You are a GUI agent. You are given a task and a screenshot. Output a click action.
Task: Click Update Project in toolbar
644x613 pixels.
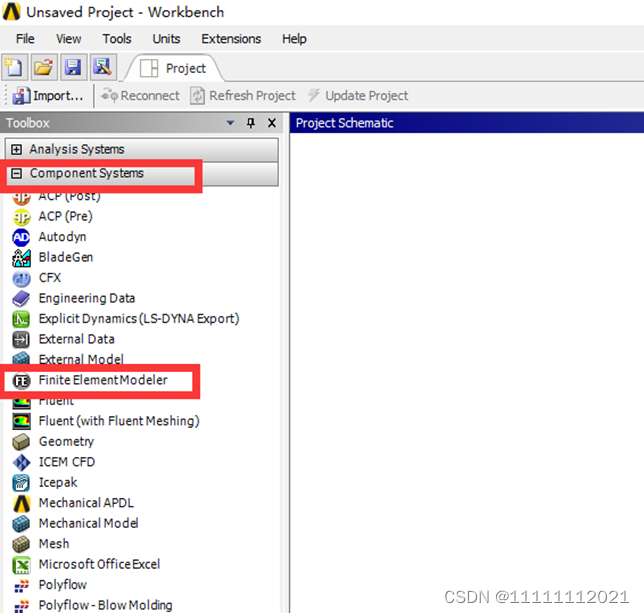pyautogui.click(x=358, y=96)
